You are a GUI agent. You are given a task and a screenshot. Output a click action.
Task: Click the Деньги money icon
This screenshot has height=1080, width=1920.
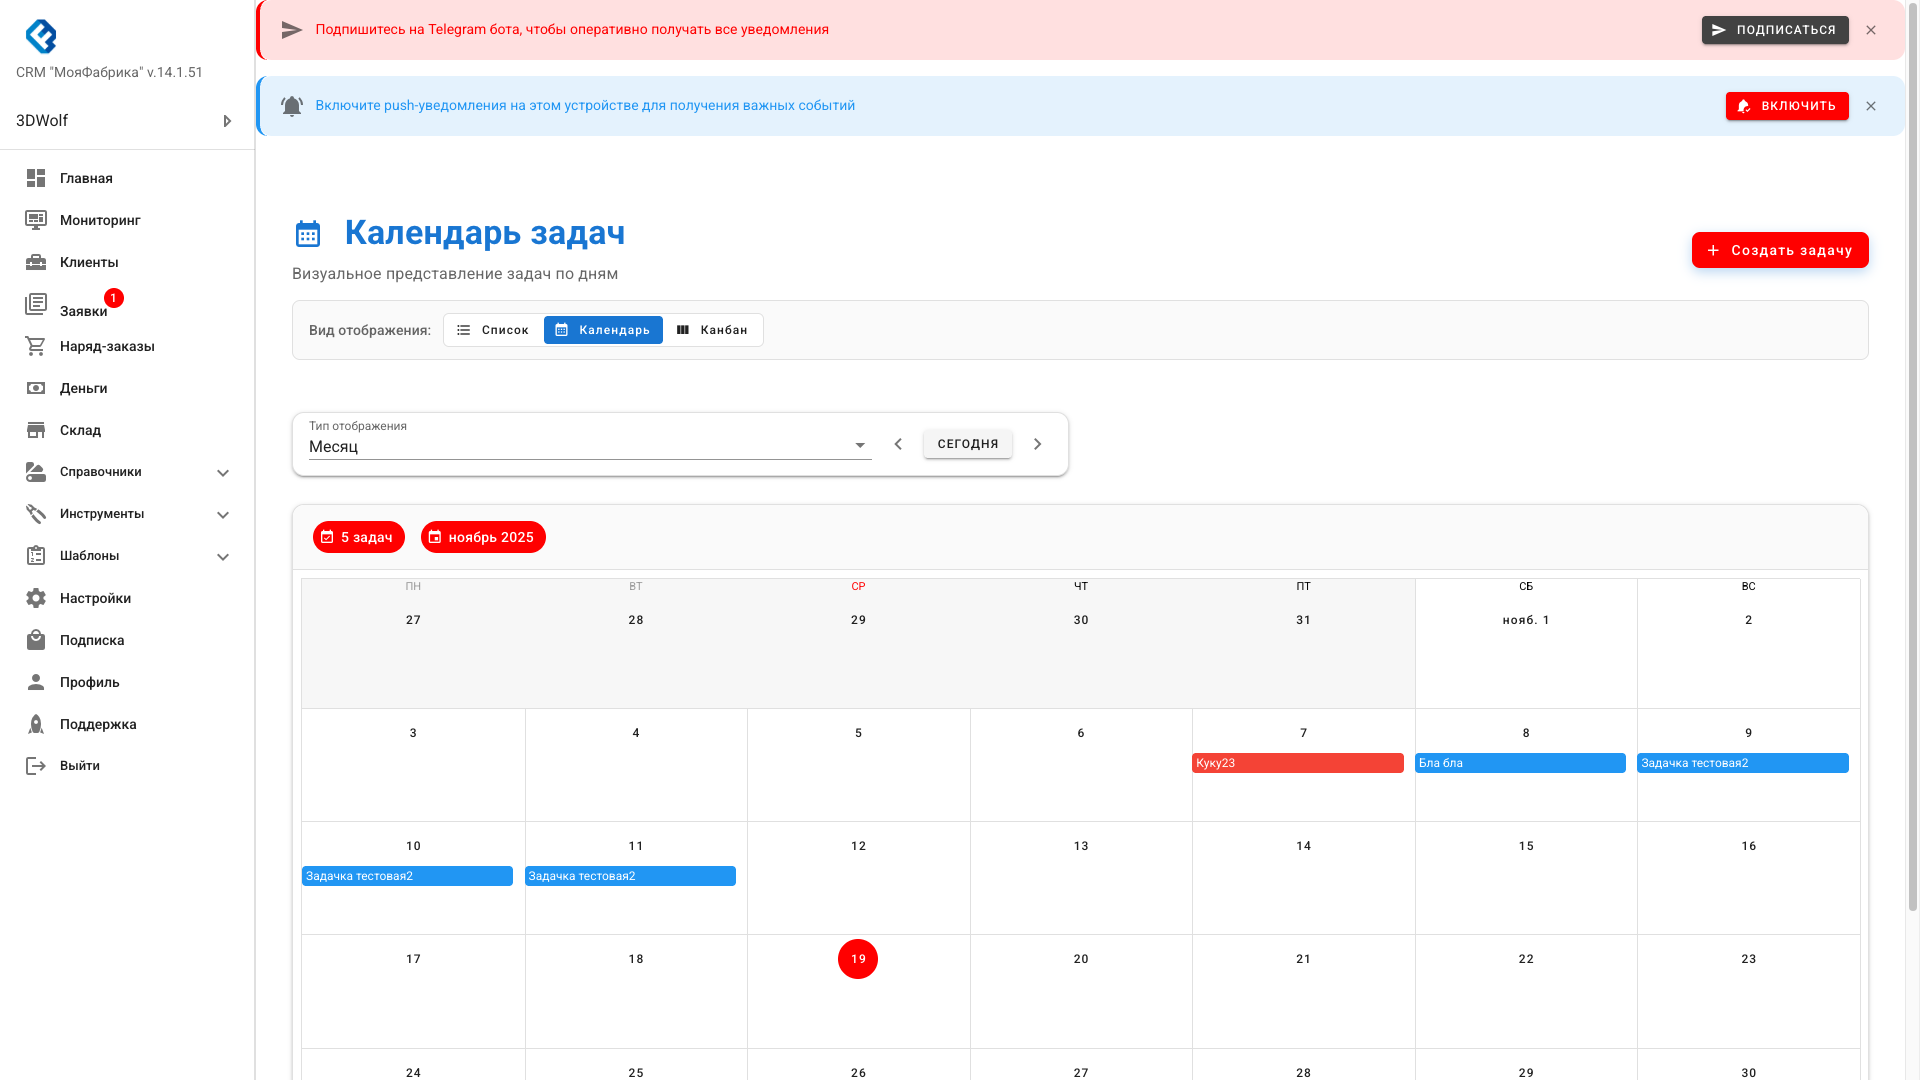(36, 388)
